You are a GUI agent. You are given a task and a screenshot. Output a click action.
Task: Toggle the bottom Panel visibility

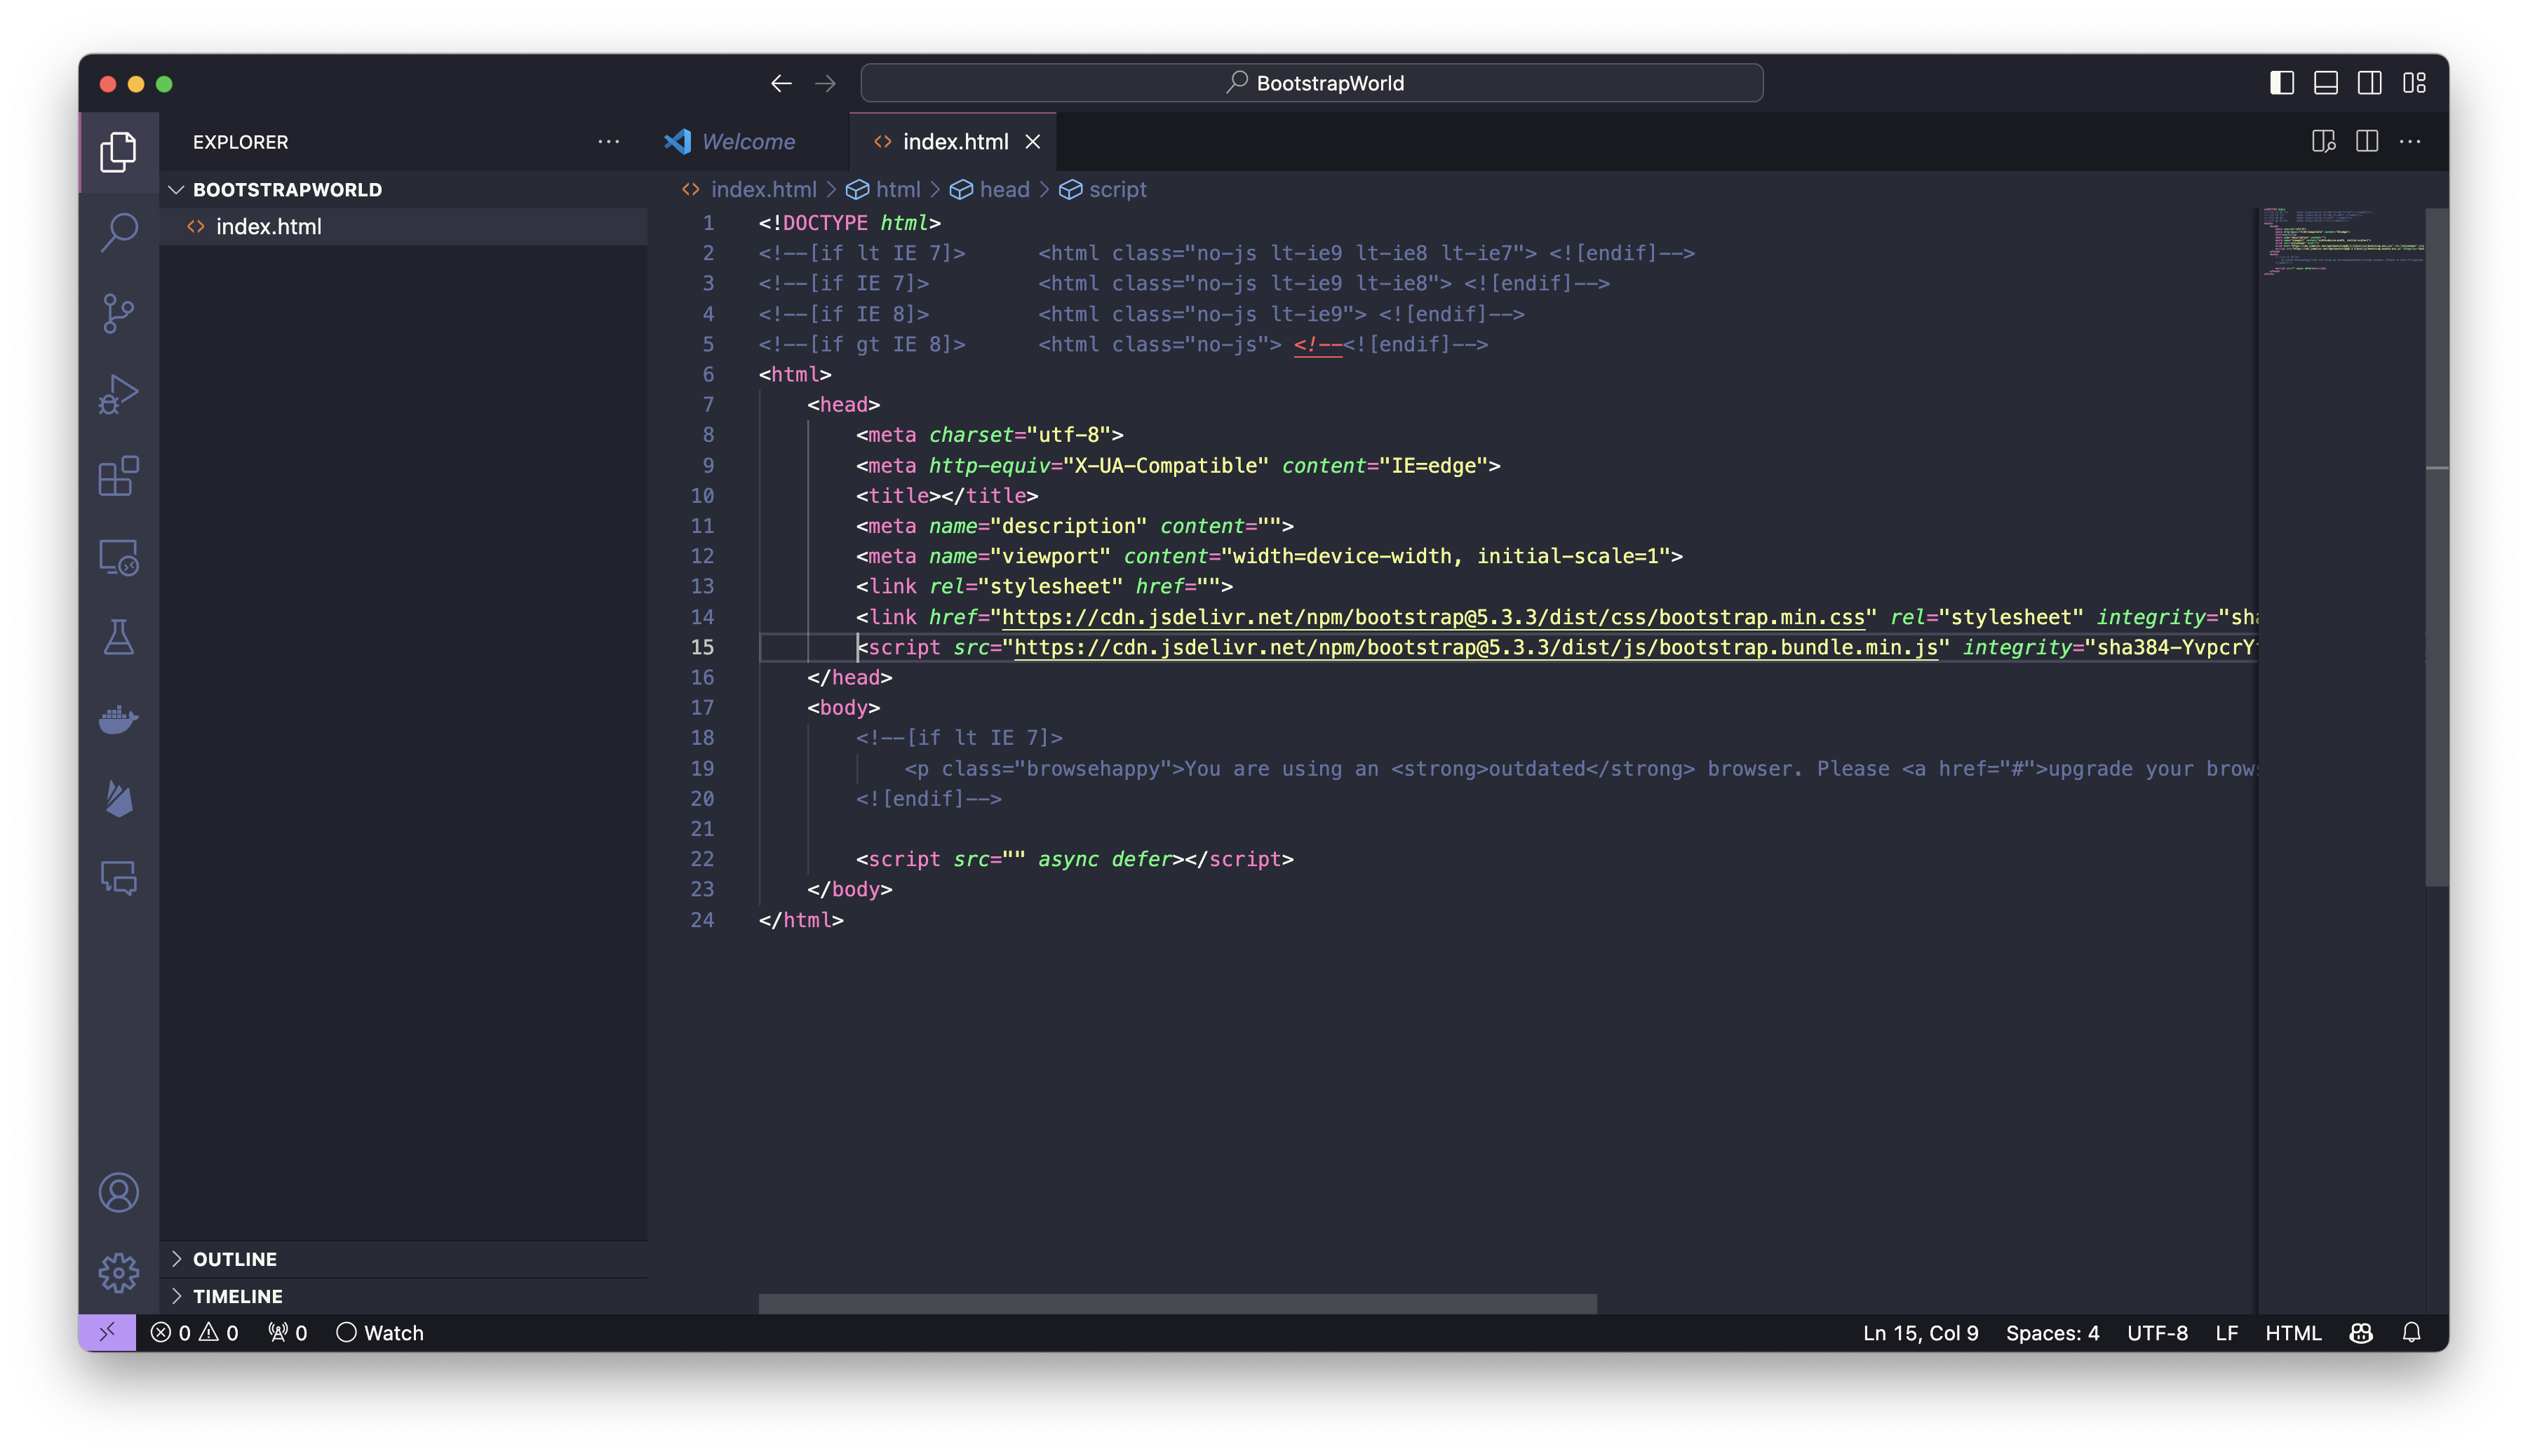[x=2325, y=83]
